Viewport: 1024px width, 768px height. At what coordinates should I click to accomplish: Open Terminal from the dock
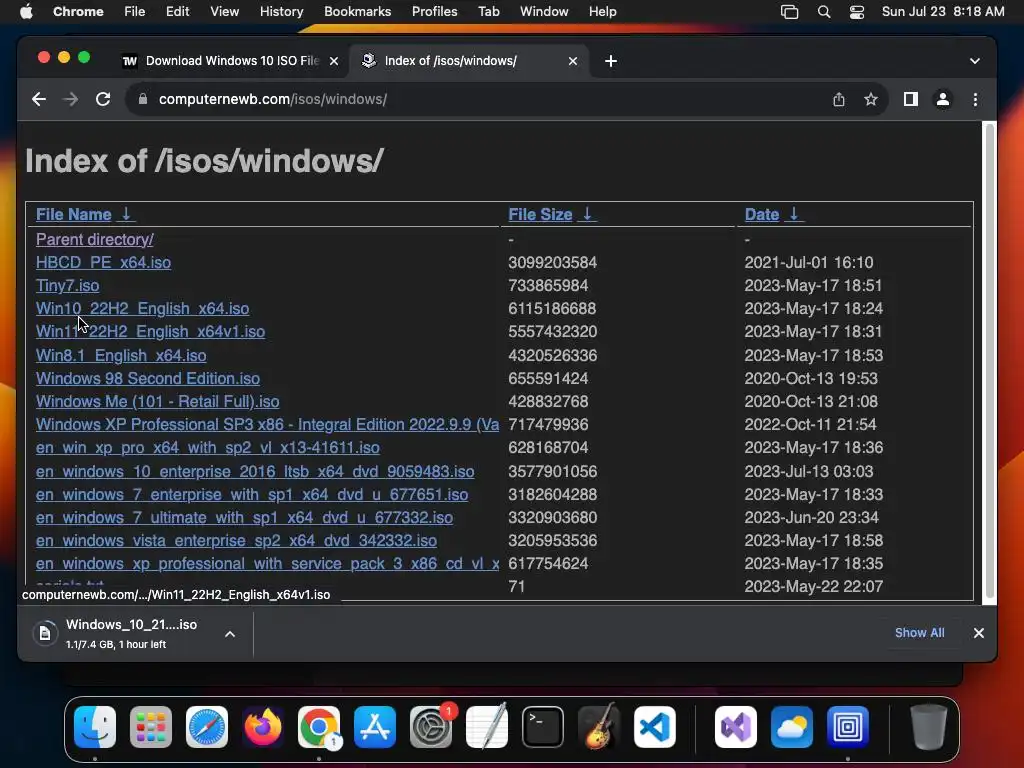click(x=543, y=727)
